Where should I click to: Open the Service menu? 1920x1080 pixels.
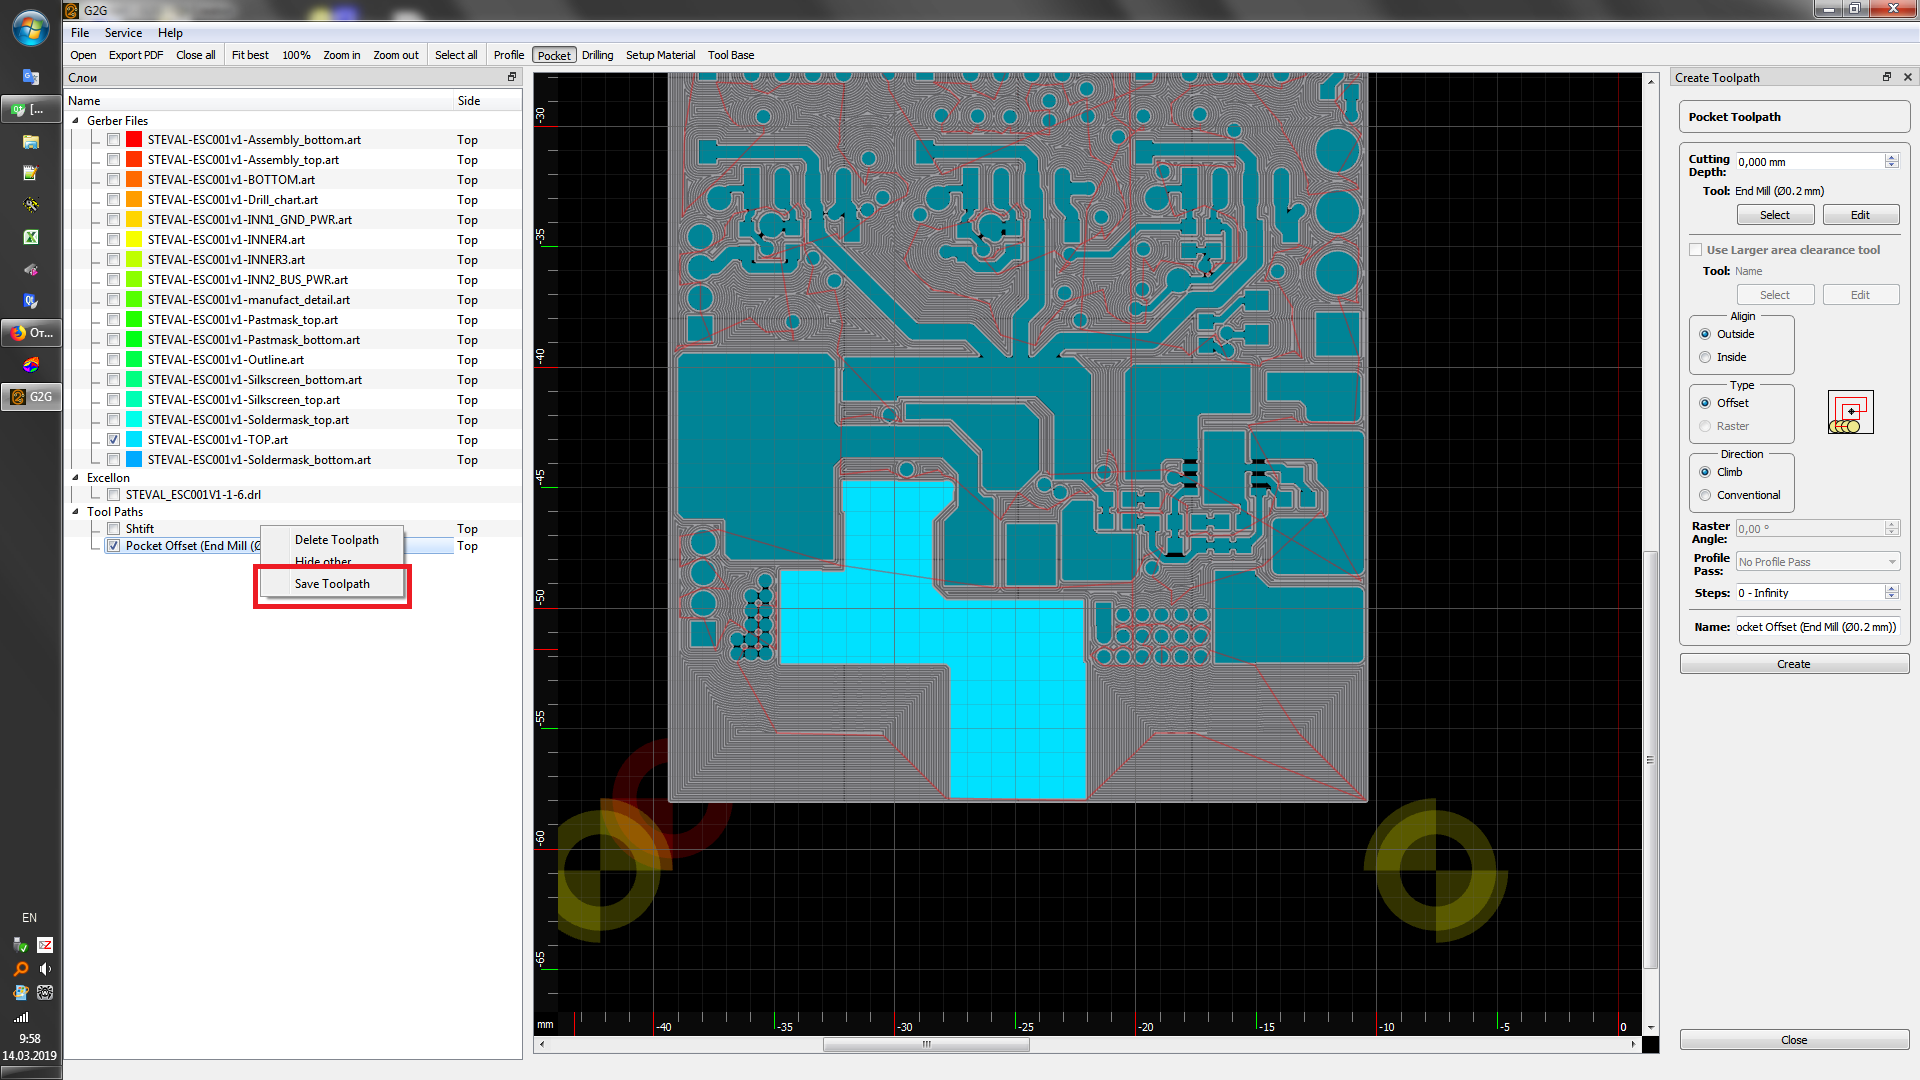123,33
